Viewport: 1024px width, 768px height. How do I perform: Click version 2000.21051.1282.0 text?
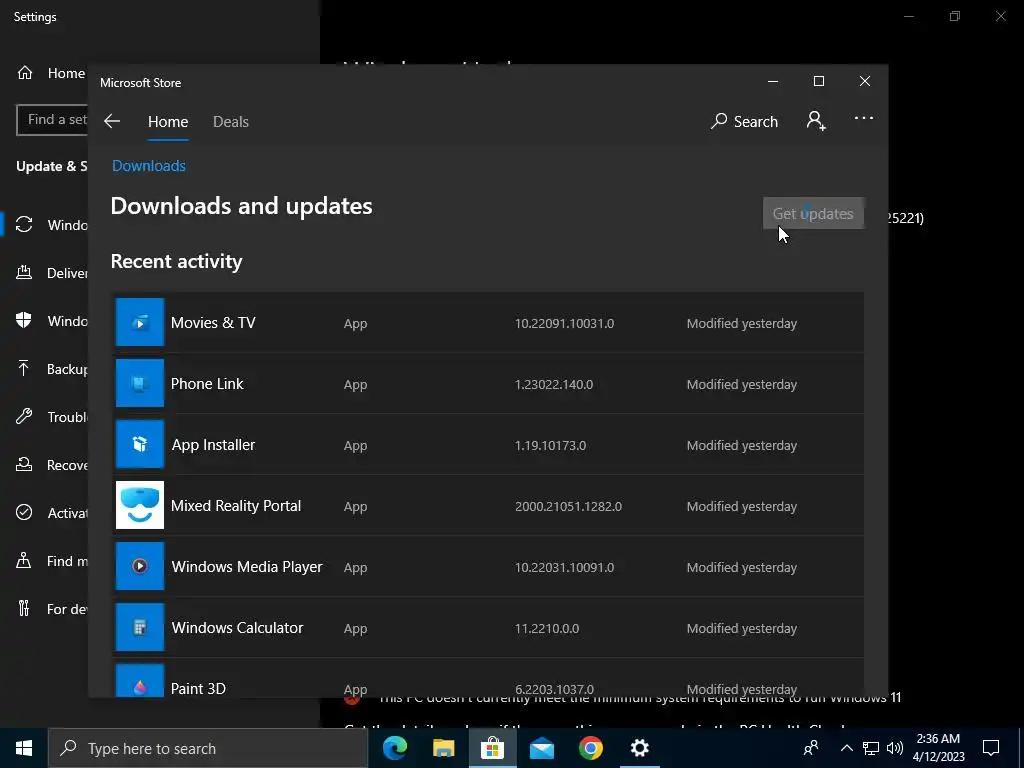pos(568,506)
